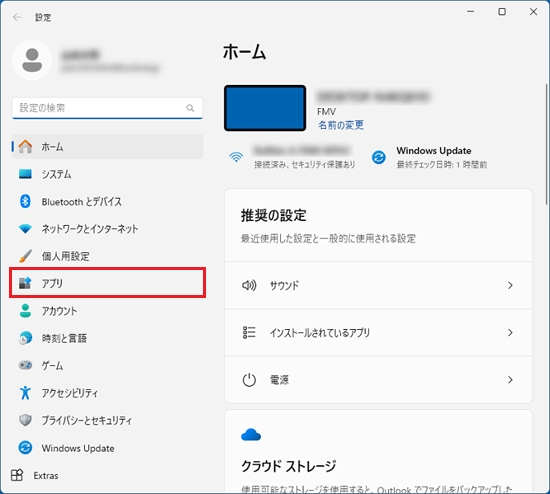This screenshot has height=494, width=550.
Task: Click 接続済み、セキュリティ保護あり network status
Action: (x=304, y=165)
